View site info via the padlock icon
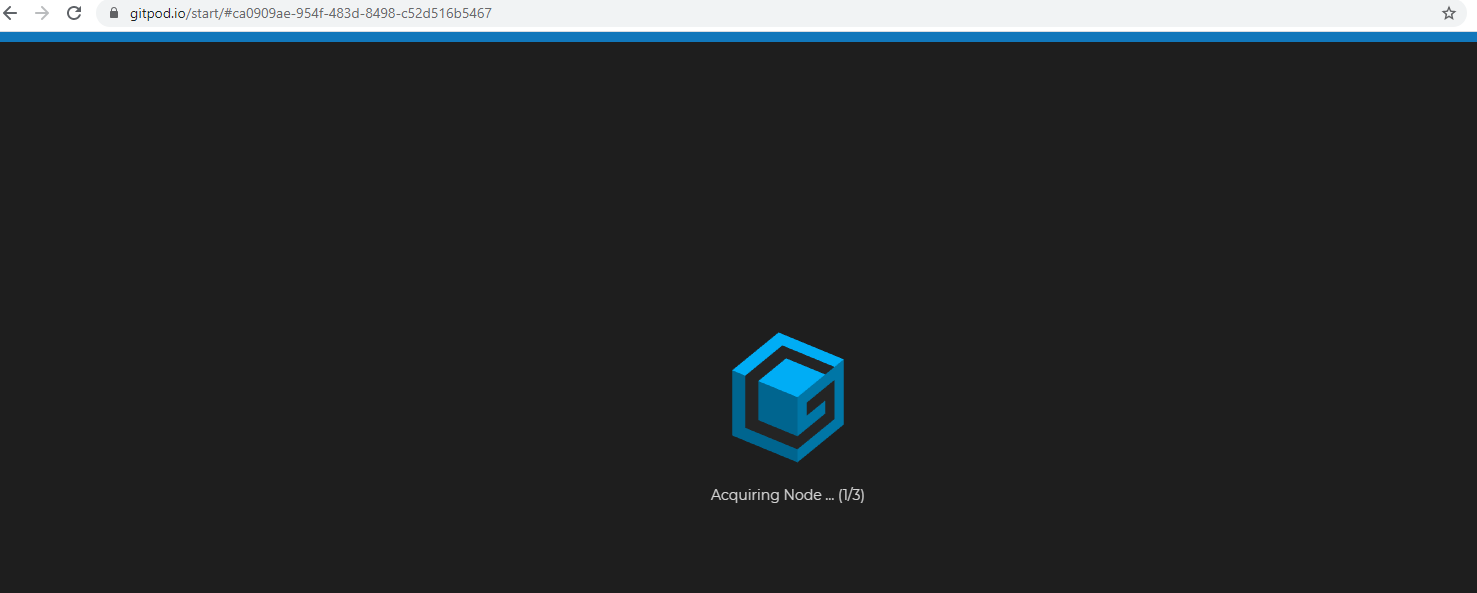Screen dimensions: 1477x593 pyautogui.click(x=113, y=13)
